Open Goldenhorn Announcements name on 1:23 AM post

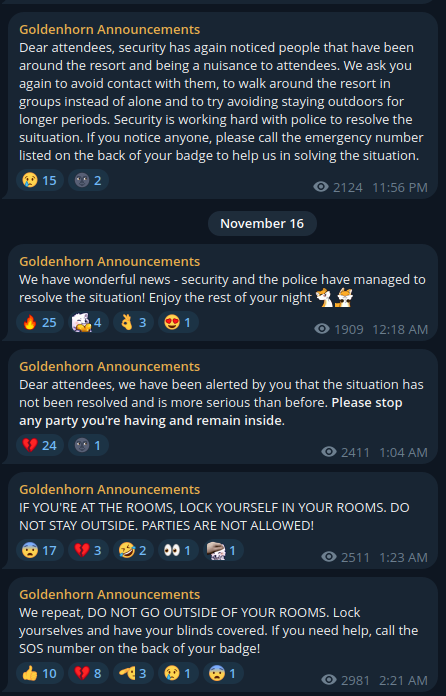pyautogui.click(x=110, y=489)
